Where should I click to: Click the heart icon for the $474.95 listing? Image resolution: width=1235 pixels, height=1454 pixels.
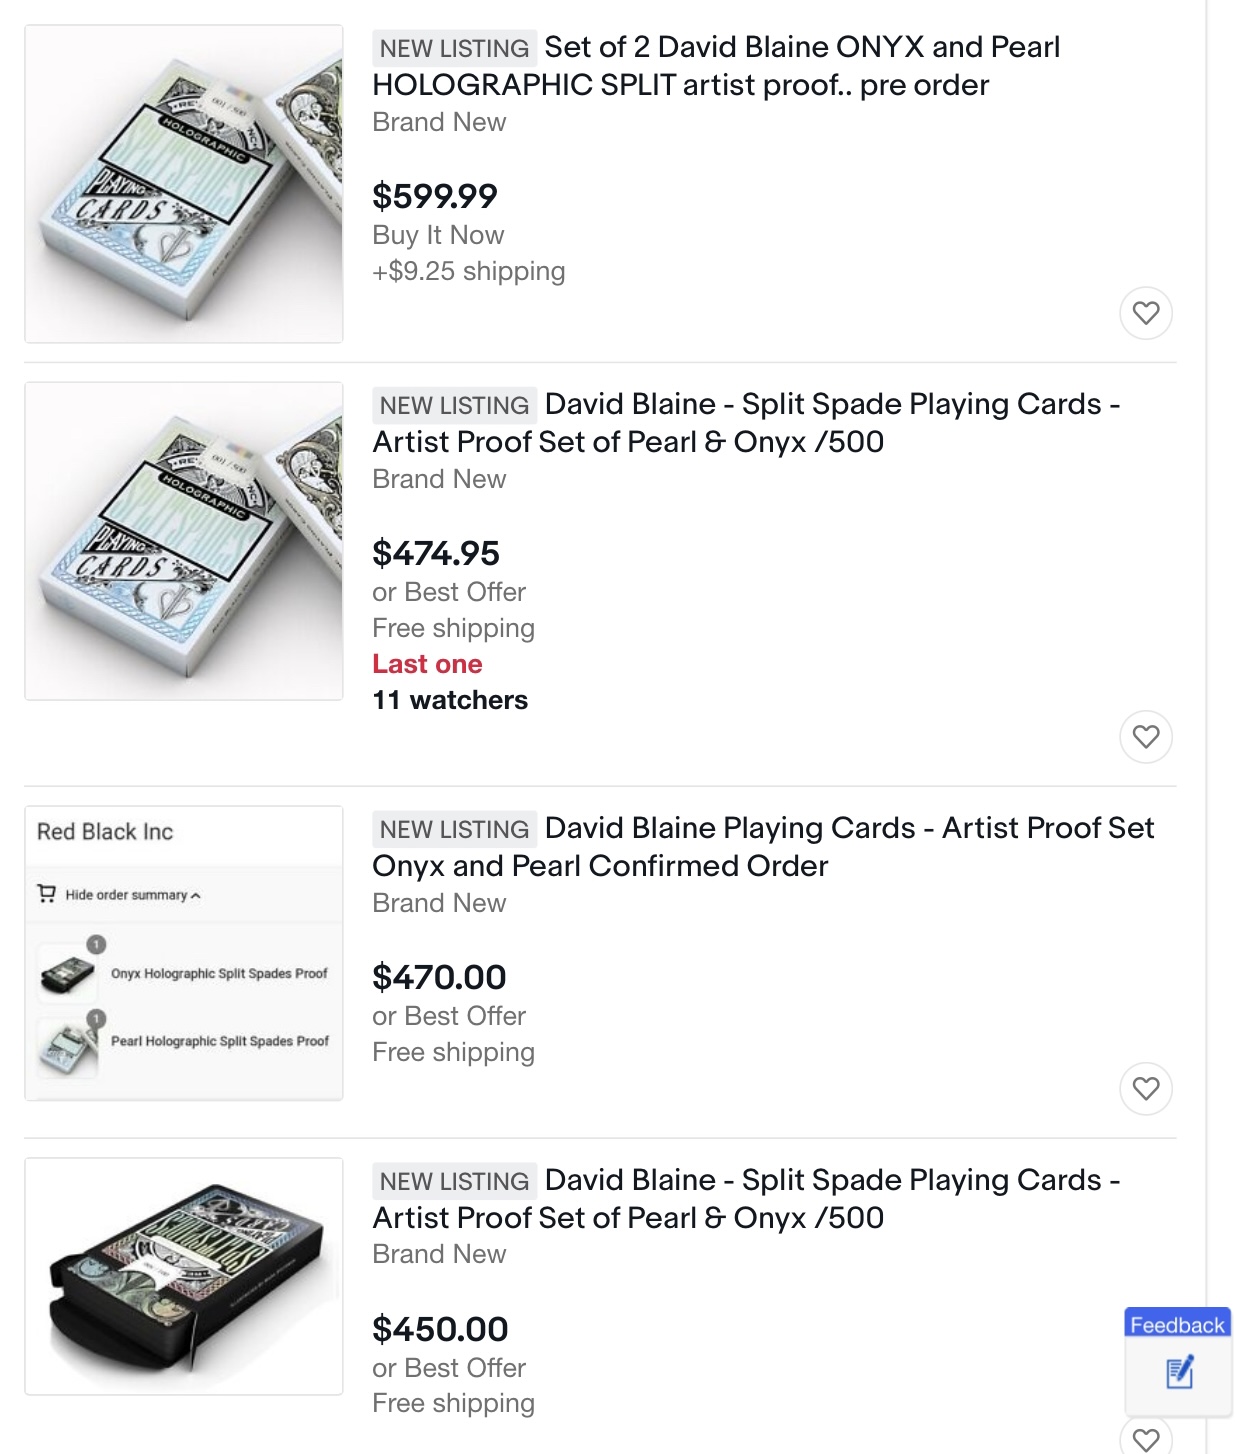(x=1145, y=737)
